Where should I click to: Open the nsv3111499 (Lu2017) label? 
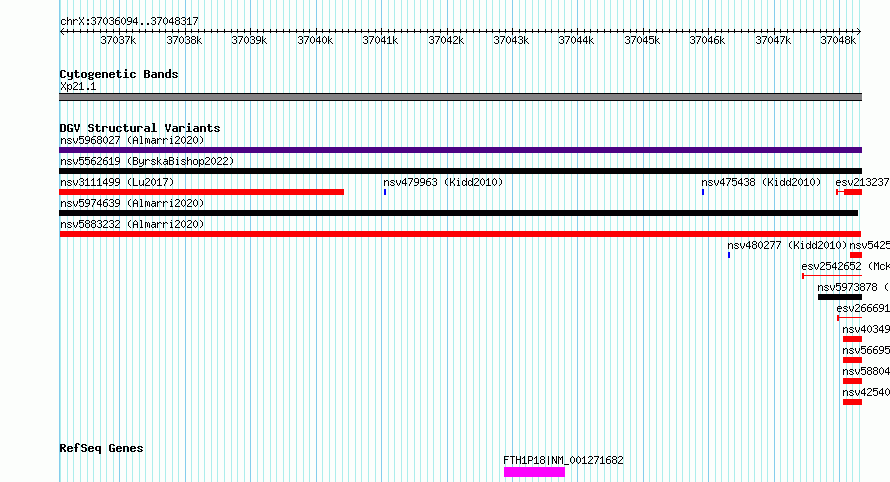[117, 182]
